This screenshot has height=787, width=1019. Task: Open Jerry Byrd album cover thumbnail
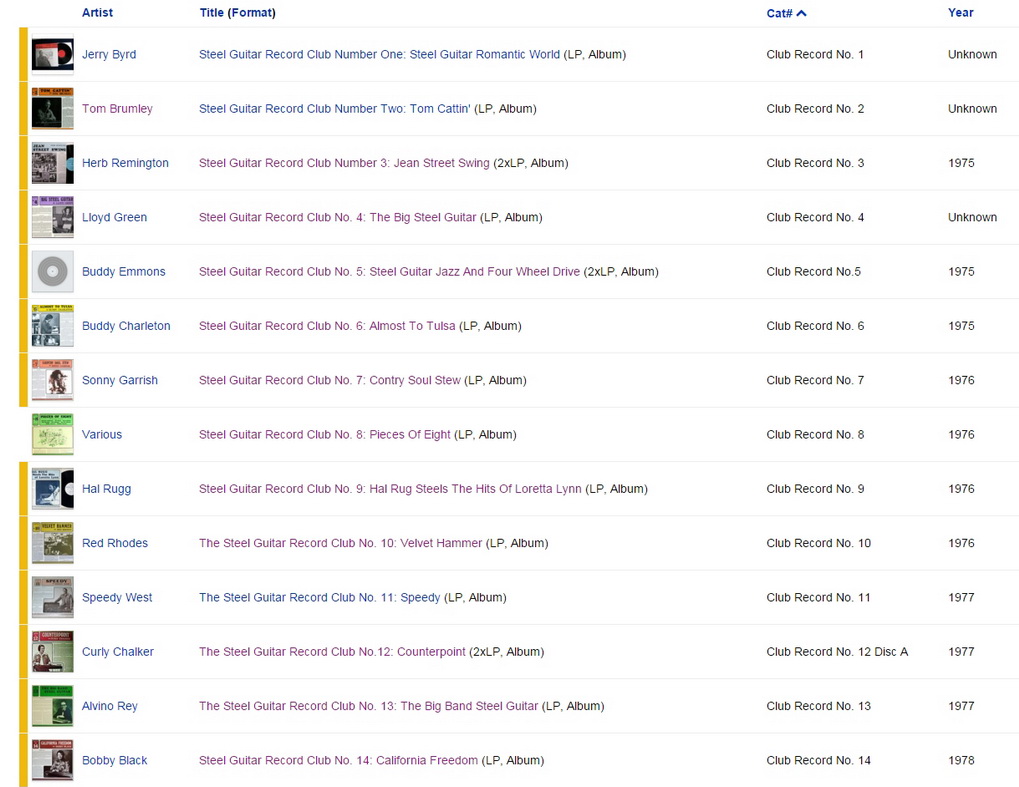tap(53, 55)
